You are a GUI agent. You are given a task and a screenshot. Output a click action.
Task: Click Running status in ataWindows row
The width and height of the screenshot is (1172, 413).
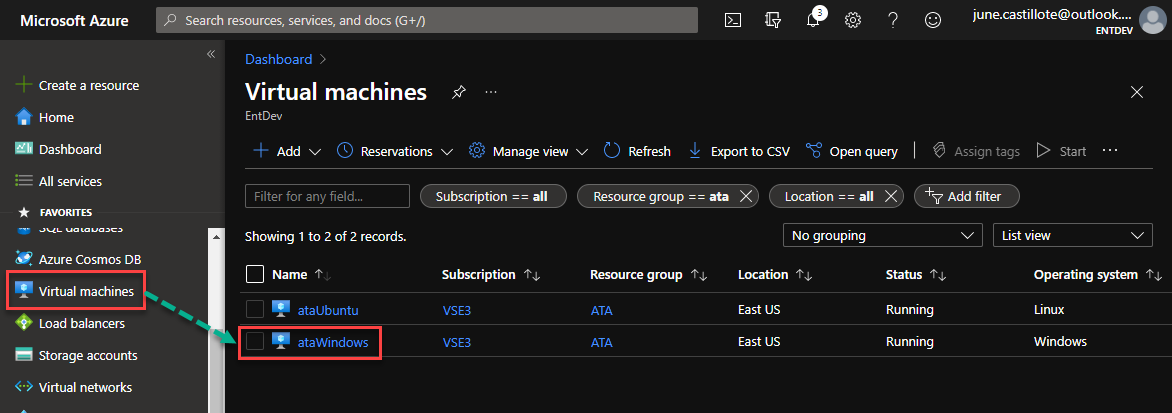[x=910, y=343]
